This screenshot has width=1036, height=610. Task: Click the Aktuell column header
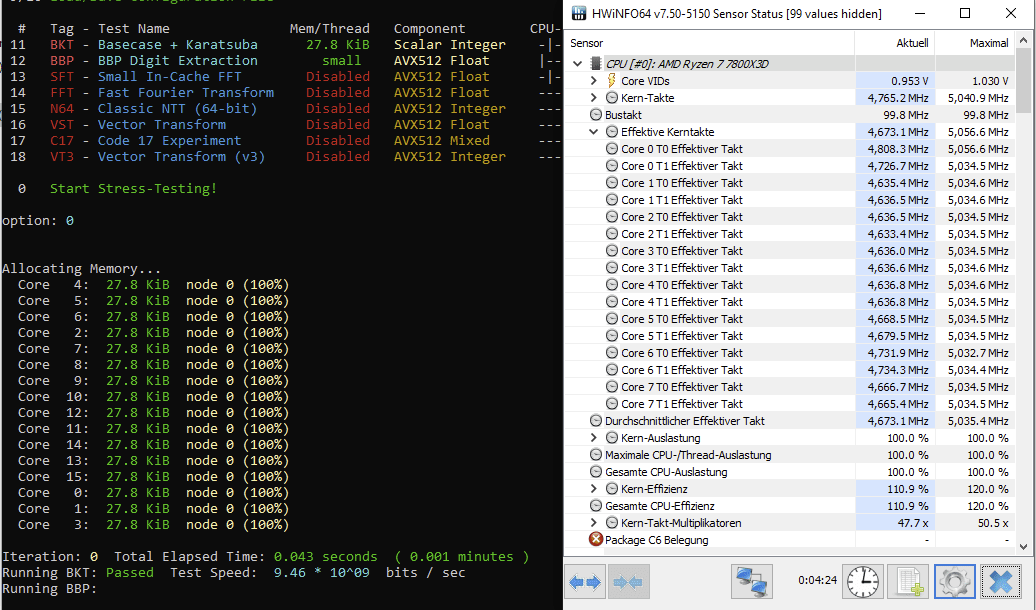[x=895, y=43]
